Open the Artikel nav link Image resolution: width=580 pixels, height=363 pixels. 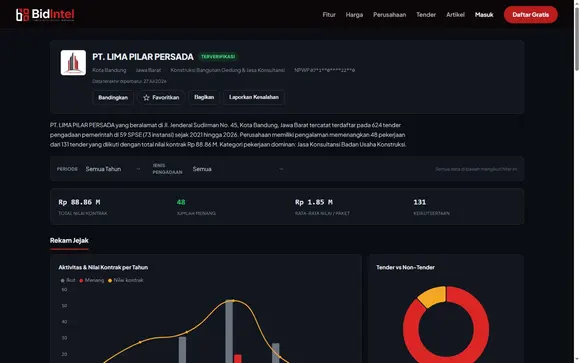(455, 15)
